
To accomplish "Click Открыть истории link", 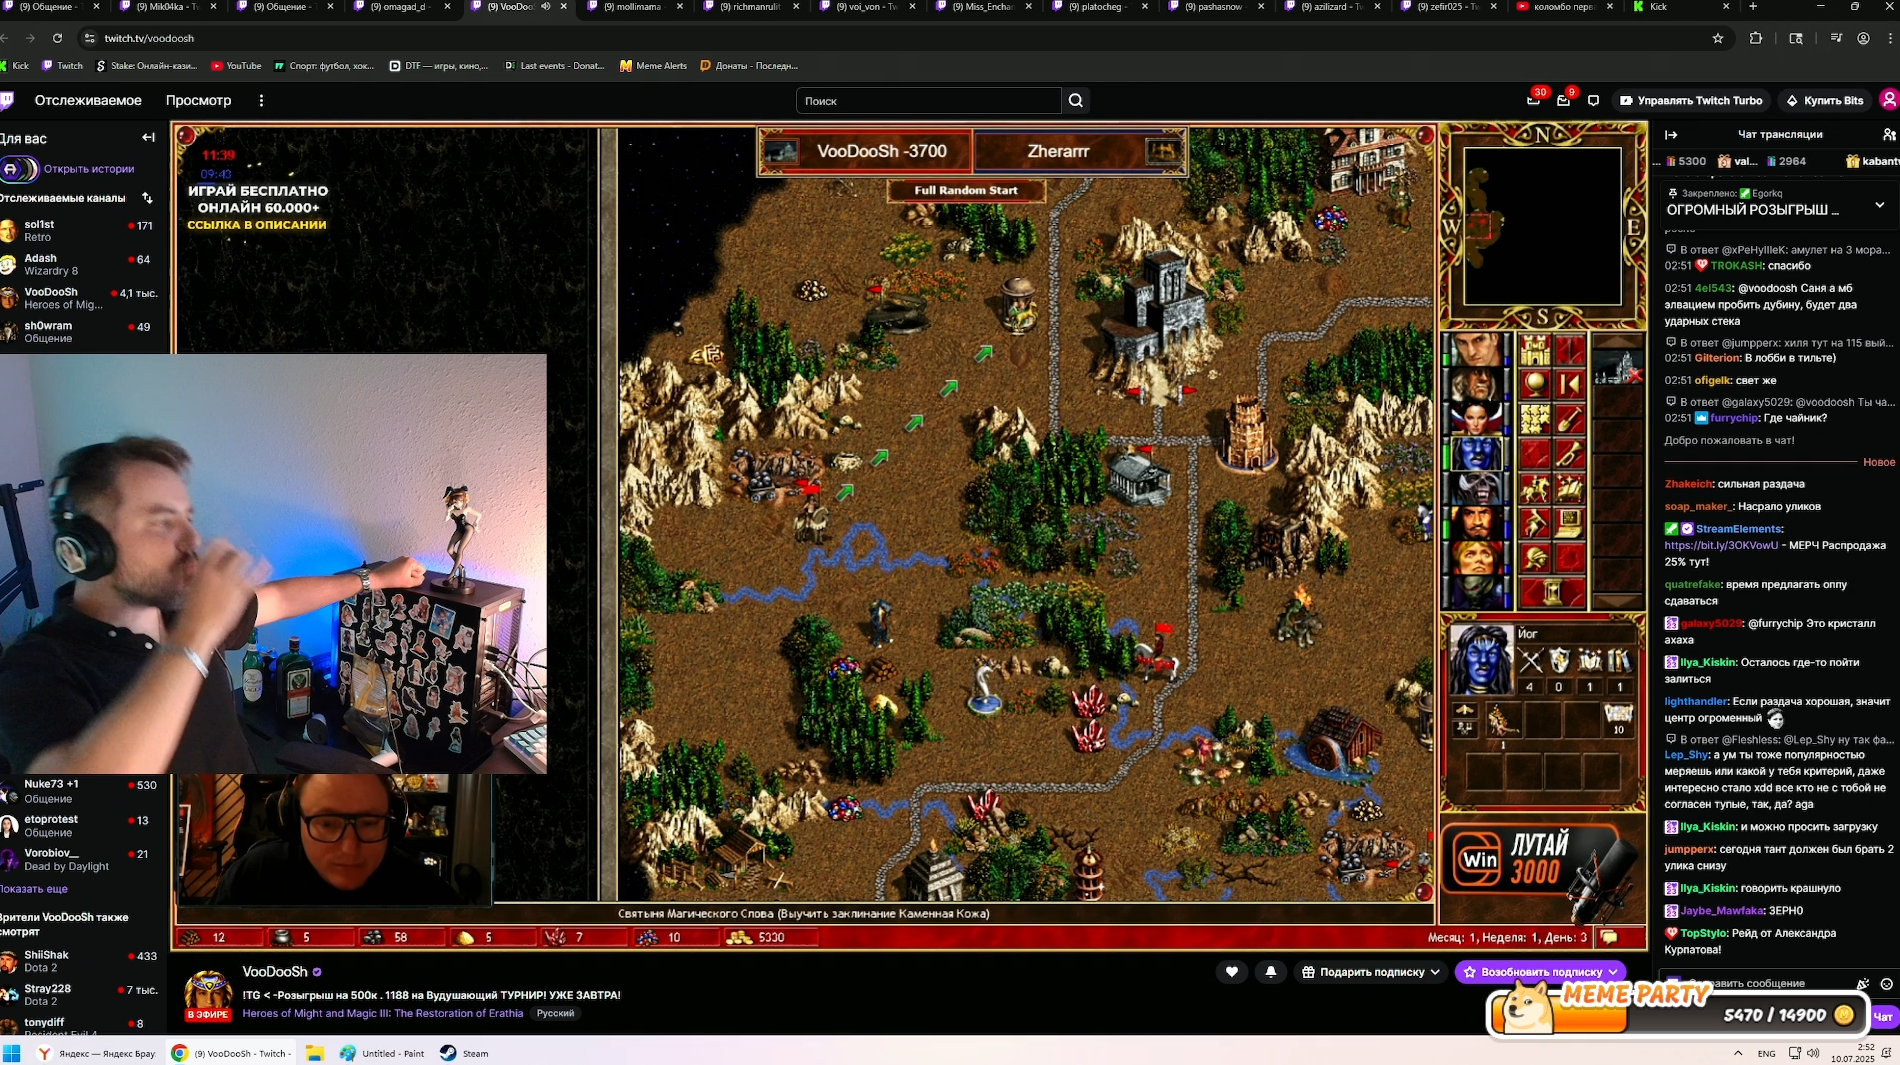I will (x=89, y=169).
